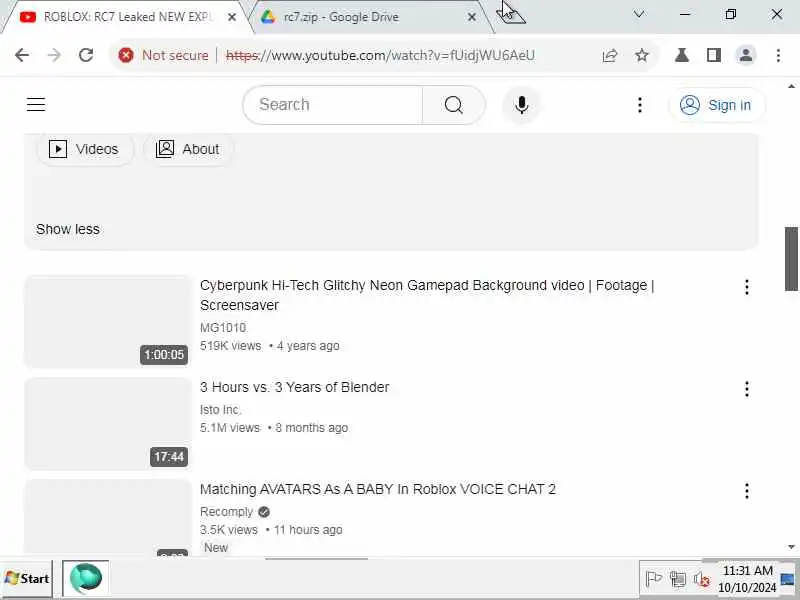This screenshot has width=800, height=600.
Task: Open options for Matching AVATARS video
Action: pyautogui.click(x=746, y=491)
